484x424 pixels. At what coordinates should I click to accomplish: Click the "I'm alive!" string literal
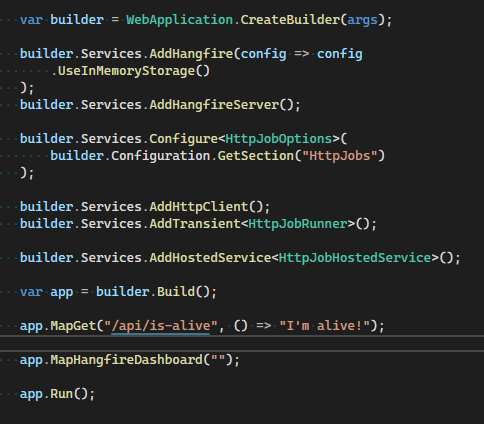pos(324,326)
